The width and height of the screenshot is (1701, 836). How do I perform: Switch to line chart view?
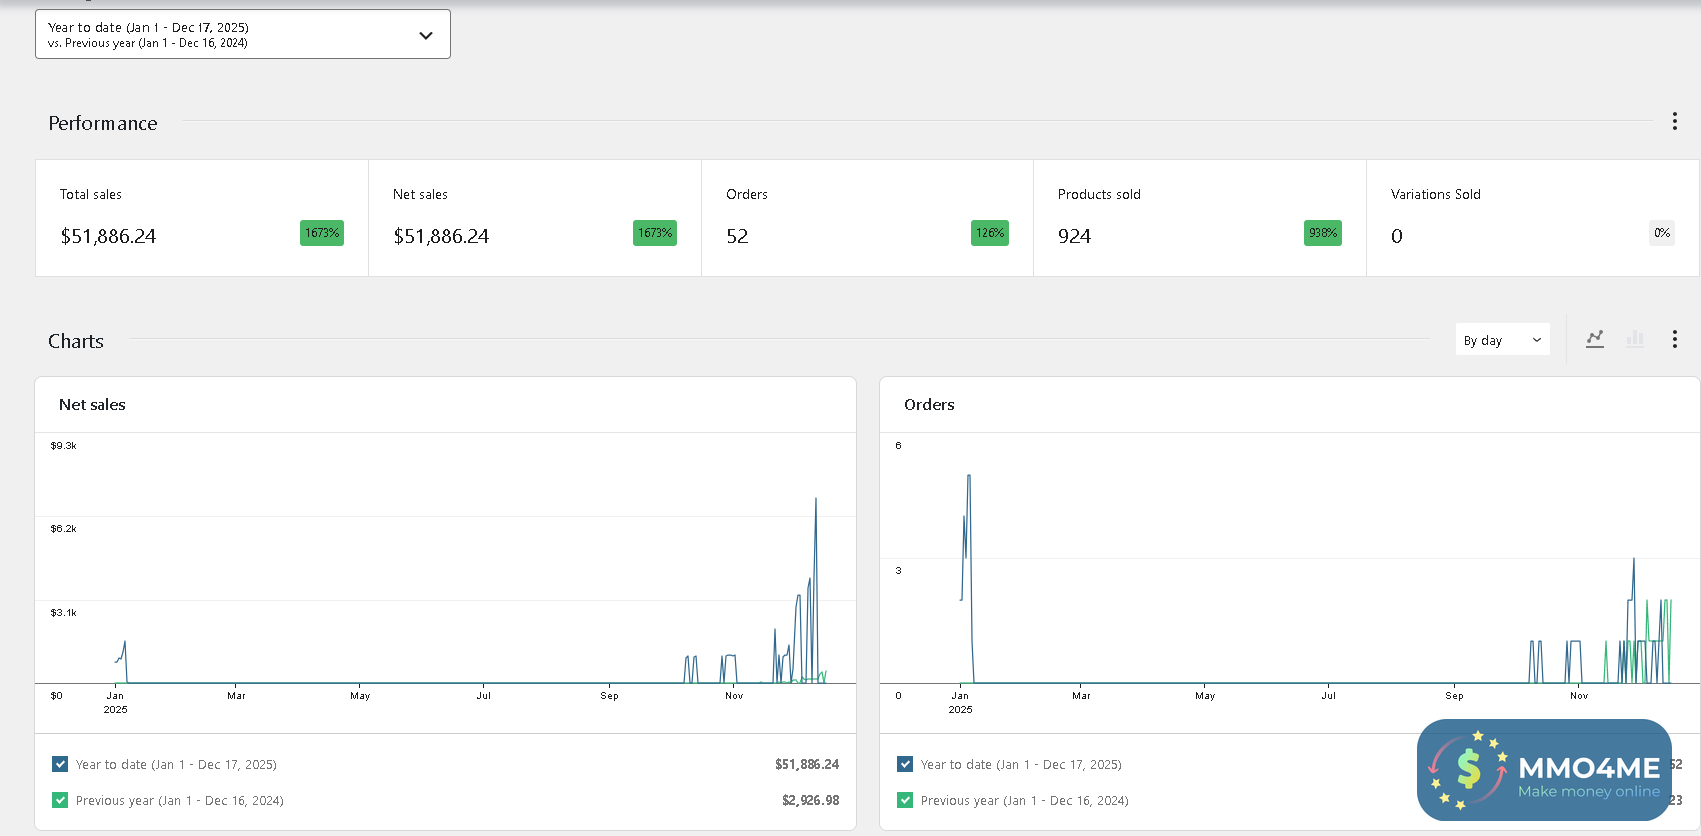coord(1595,340)
